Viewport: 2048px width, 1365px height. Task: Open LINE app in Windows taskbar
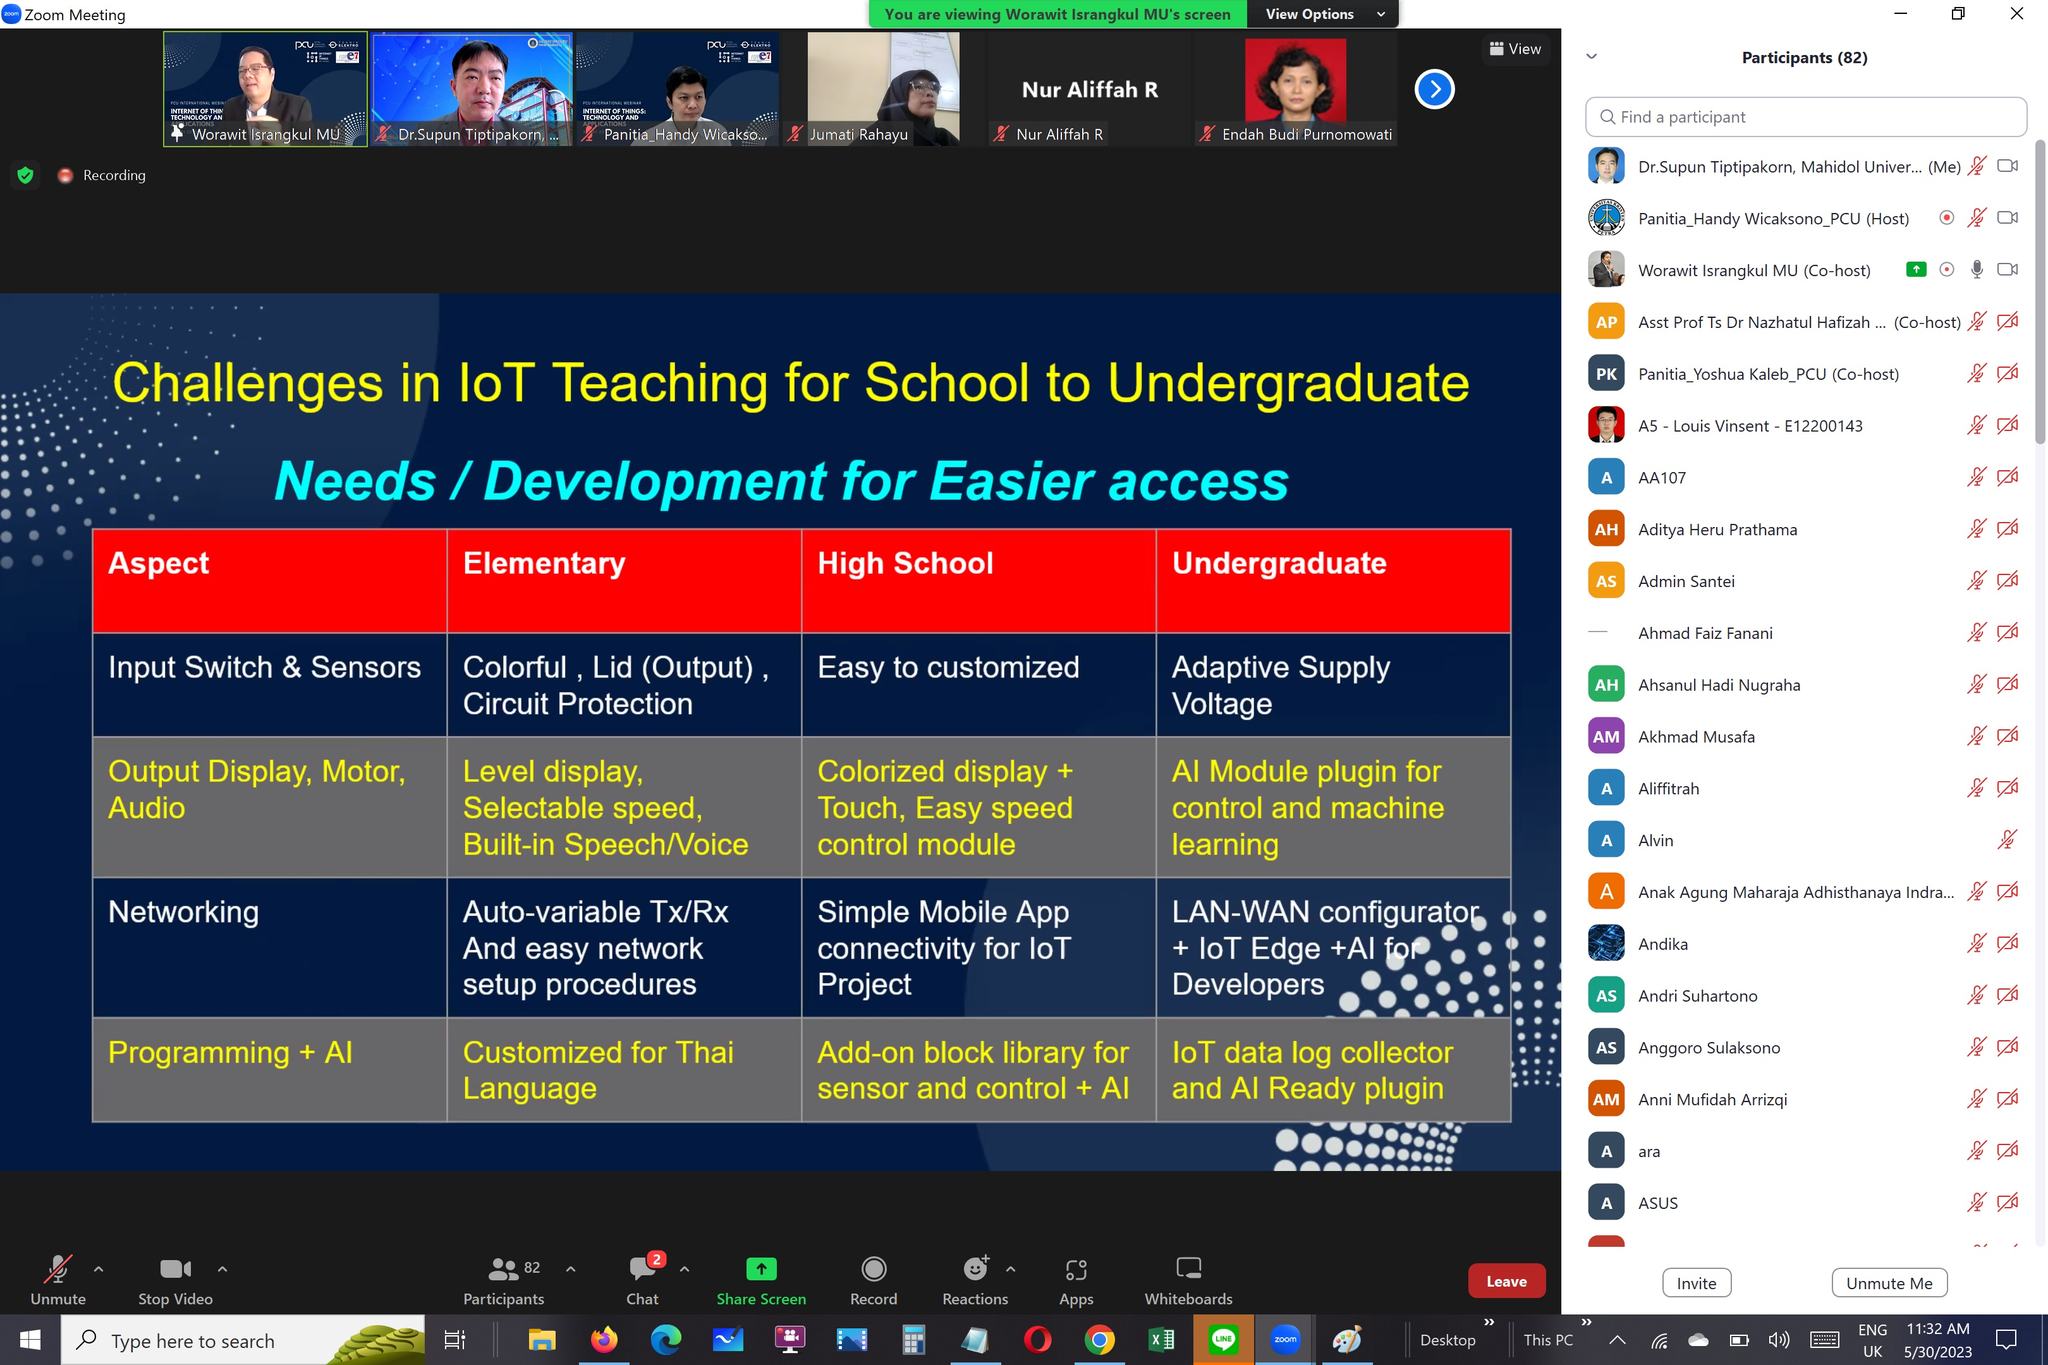[1223, 1339]
